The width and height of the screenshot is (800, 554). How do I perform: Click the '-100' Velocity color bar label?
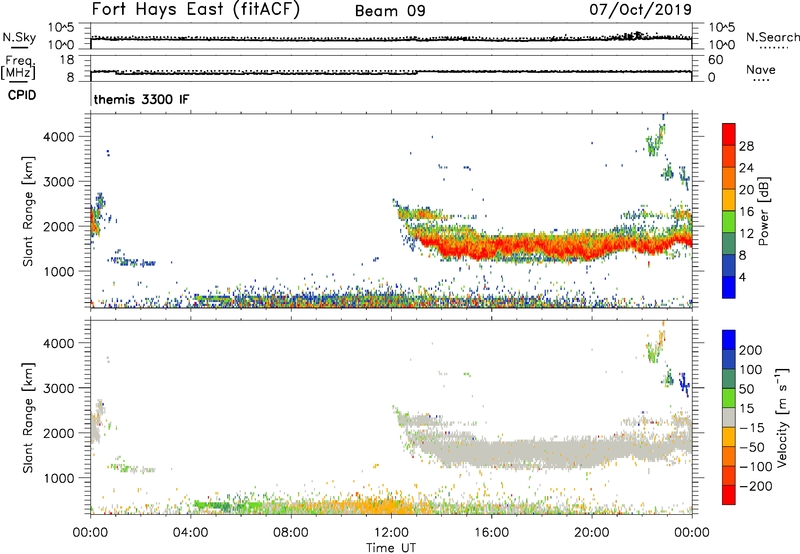click(x=756, y=466)
